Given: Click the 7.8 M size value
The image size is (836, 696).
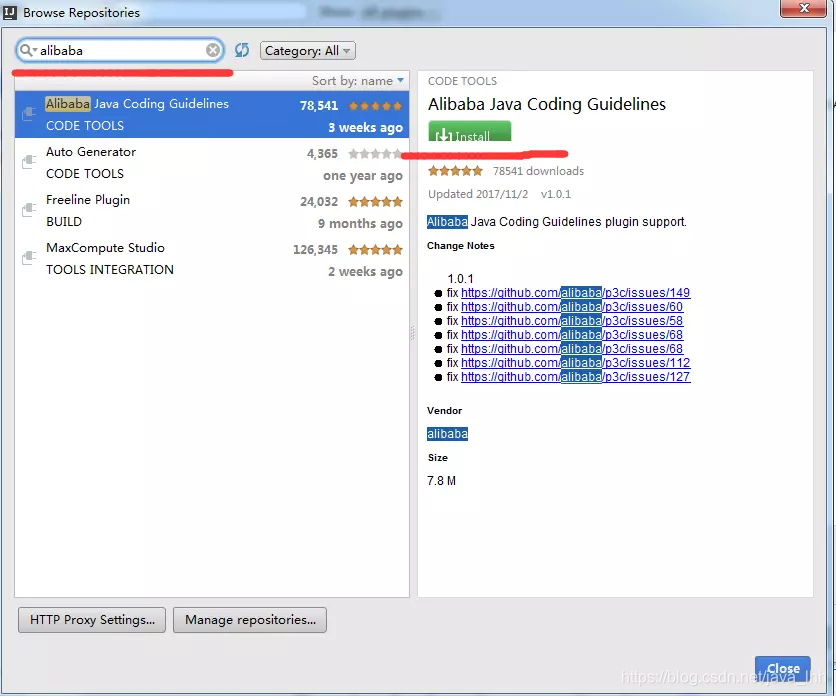Looking at the screenshot, I should (x=441, y=481).
